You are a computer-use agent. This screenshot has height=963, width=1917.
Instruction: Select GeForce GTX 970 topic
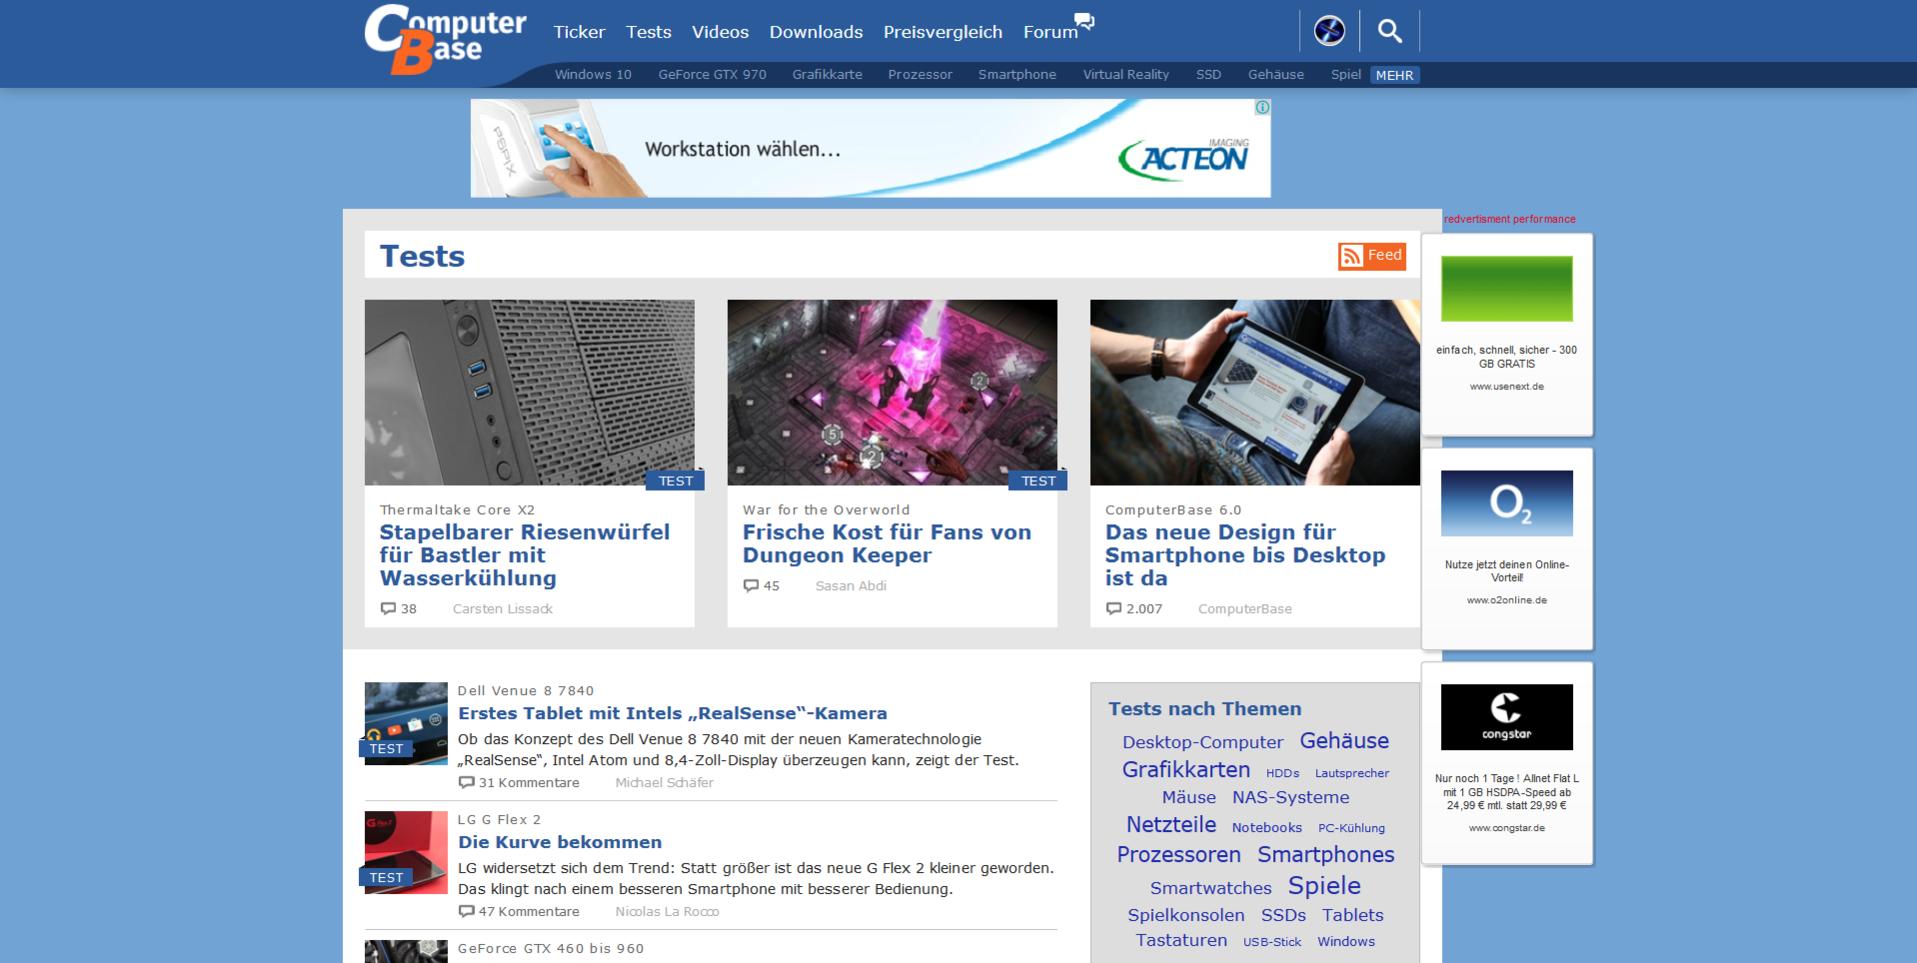pos(712,75)
